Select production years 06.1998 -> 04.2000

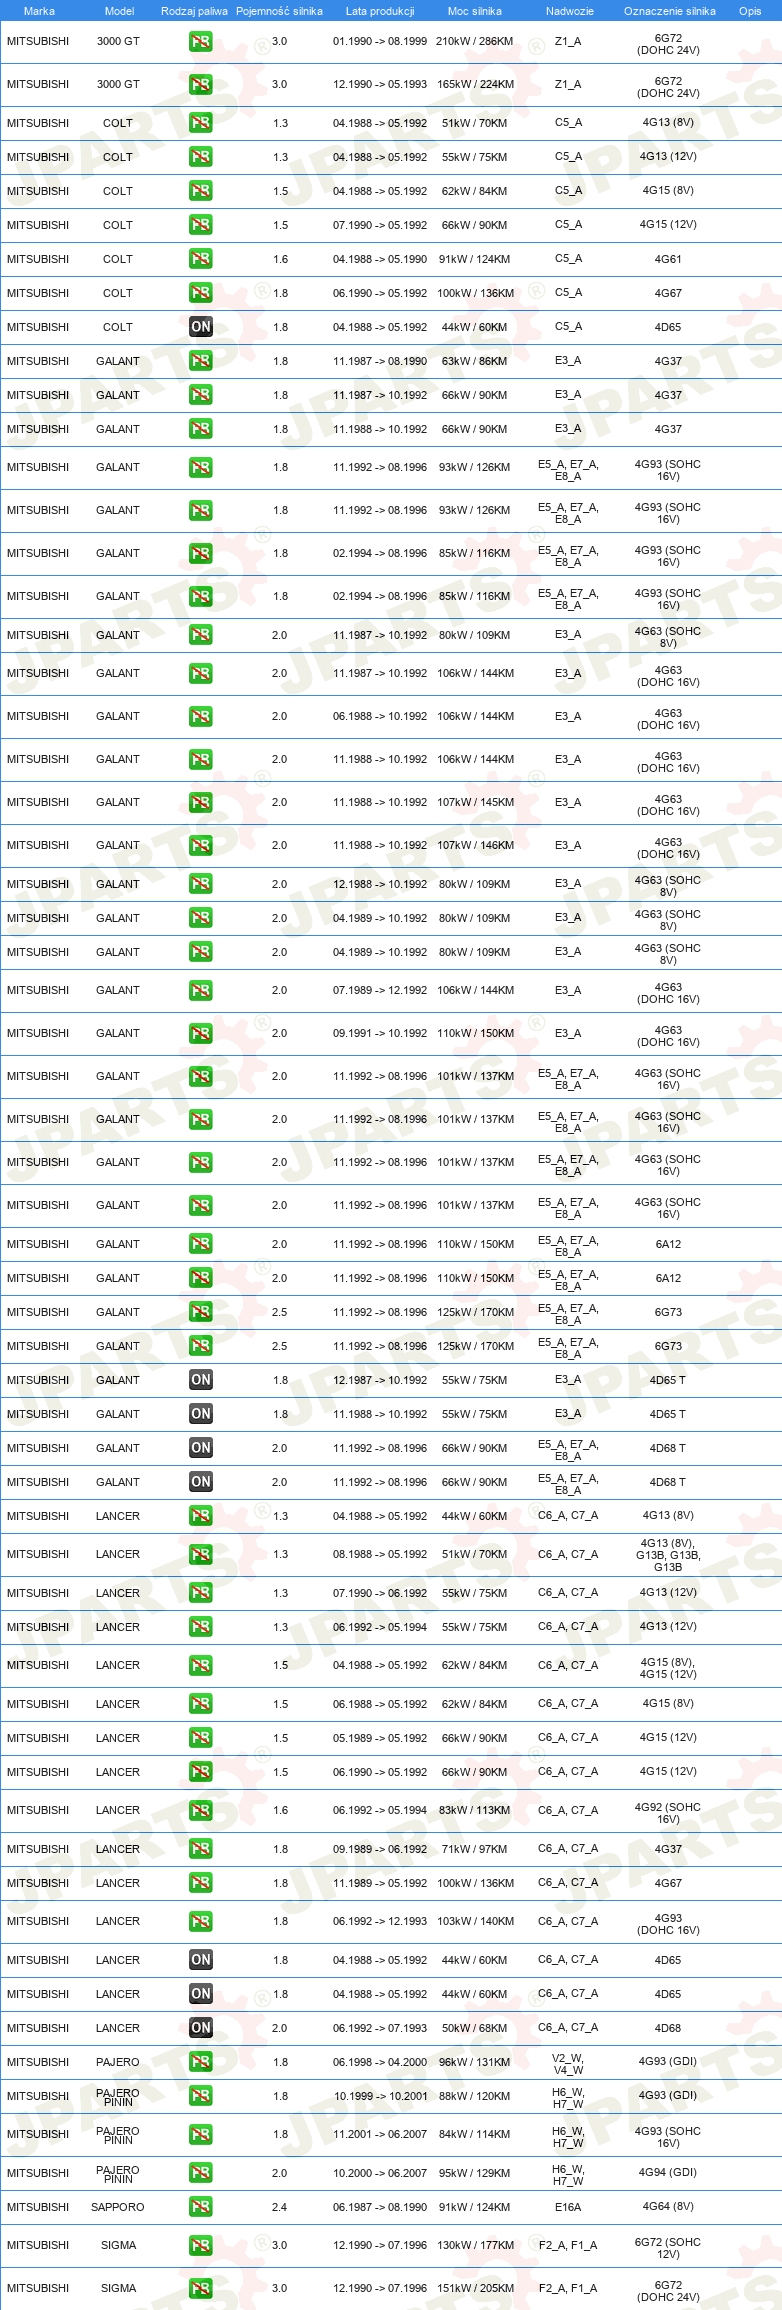coord(380,2062)
